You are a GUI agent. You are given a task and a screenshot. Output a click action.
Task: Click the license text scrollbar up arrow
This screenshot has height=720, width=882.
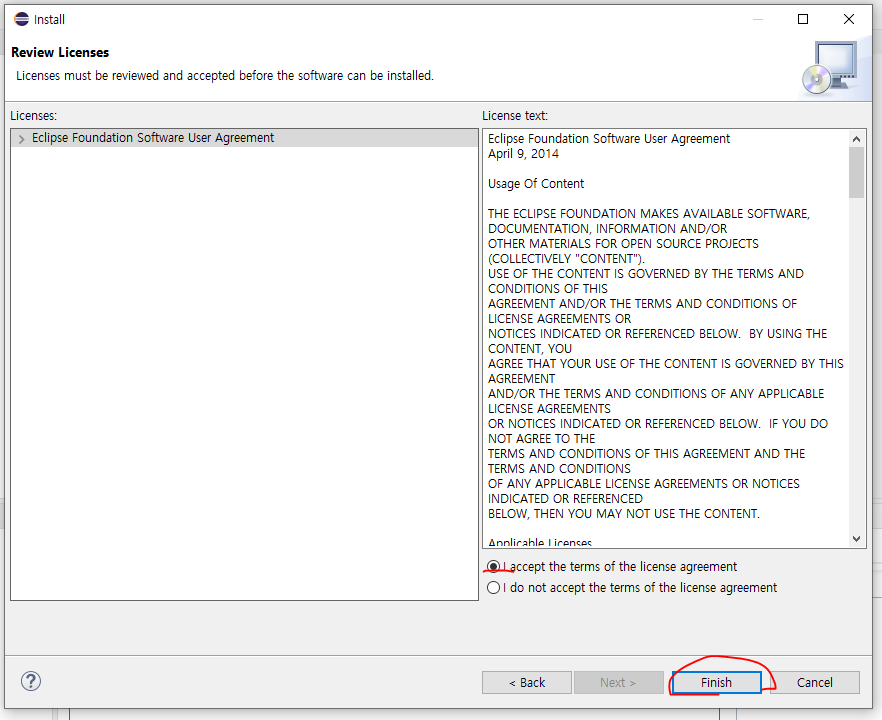(x=856, y=139)
